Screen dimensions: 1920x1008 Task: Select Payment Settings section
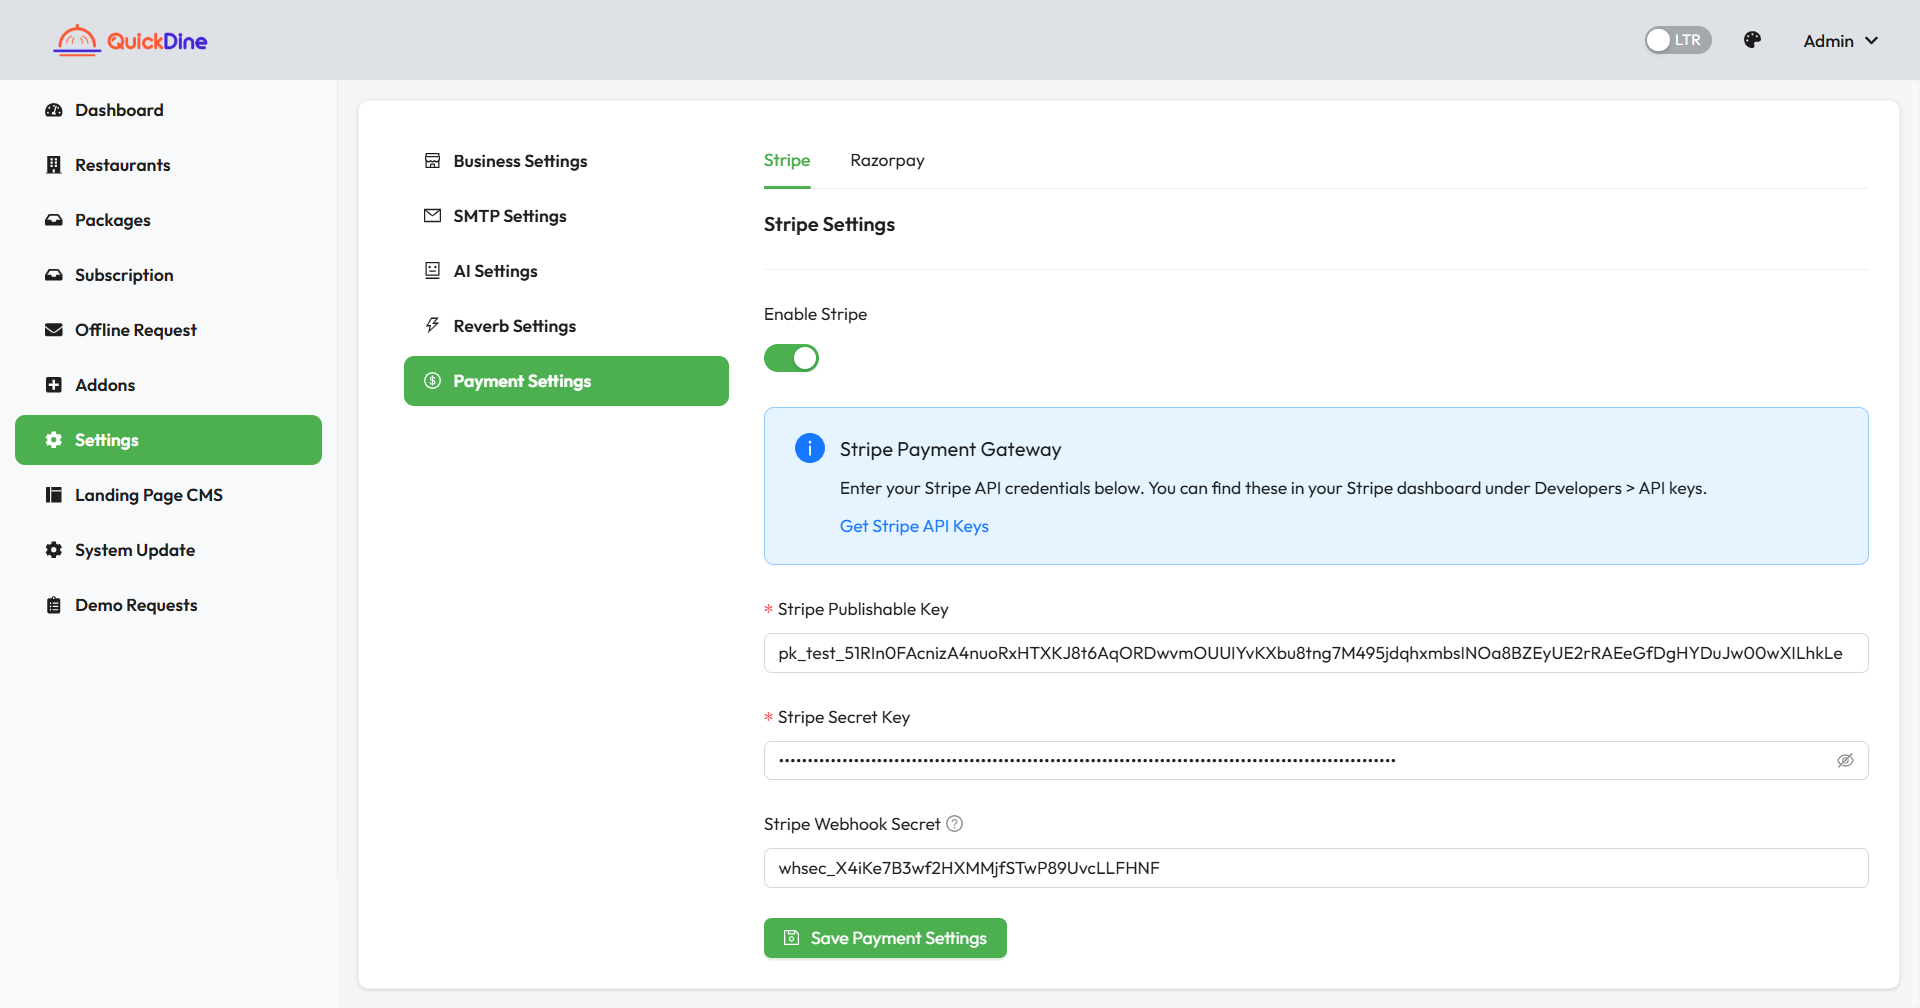[x=566, y=381]
